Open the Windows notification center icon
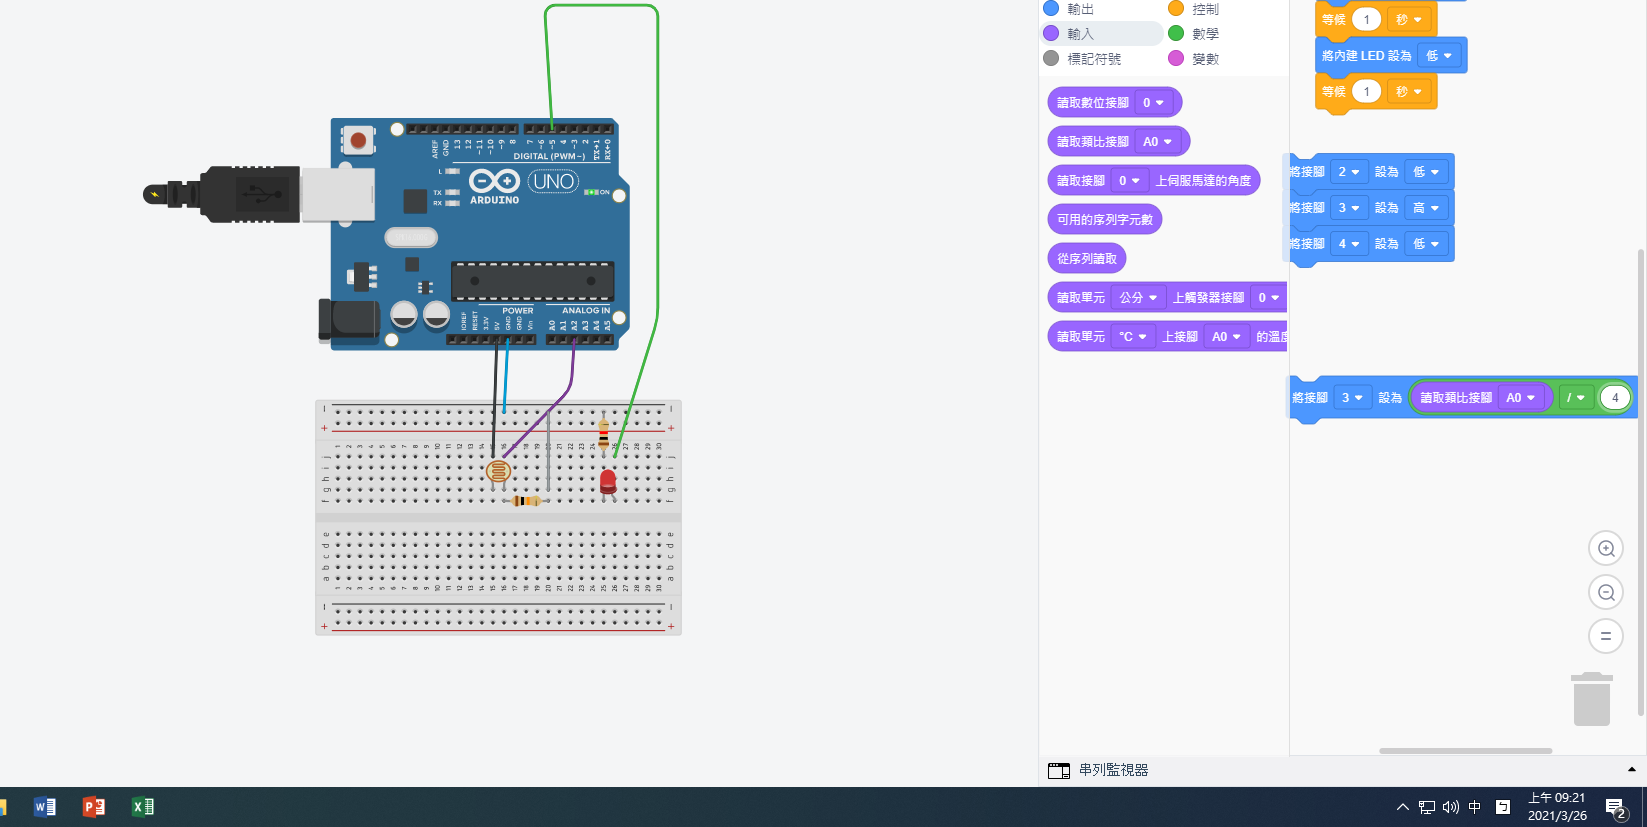Viewport: 1647px width, 827px height. pos(1615,807)
